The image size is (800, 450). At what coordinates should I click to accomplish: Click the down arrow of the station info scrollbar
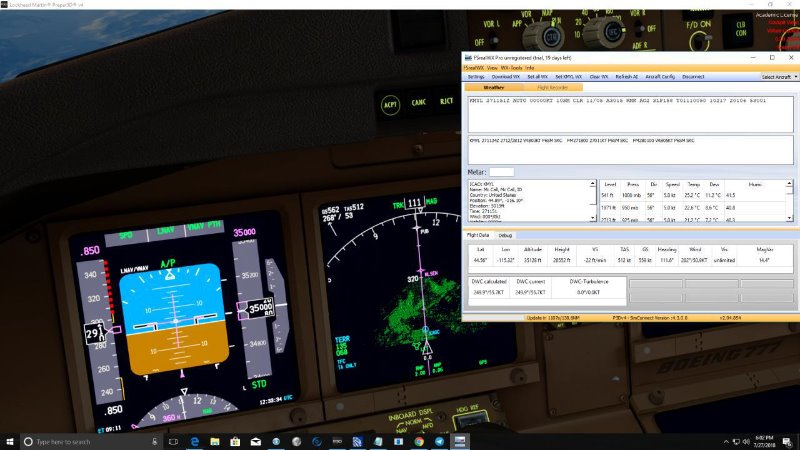(x=592, y=218)
